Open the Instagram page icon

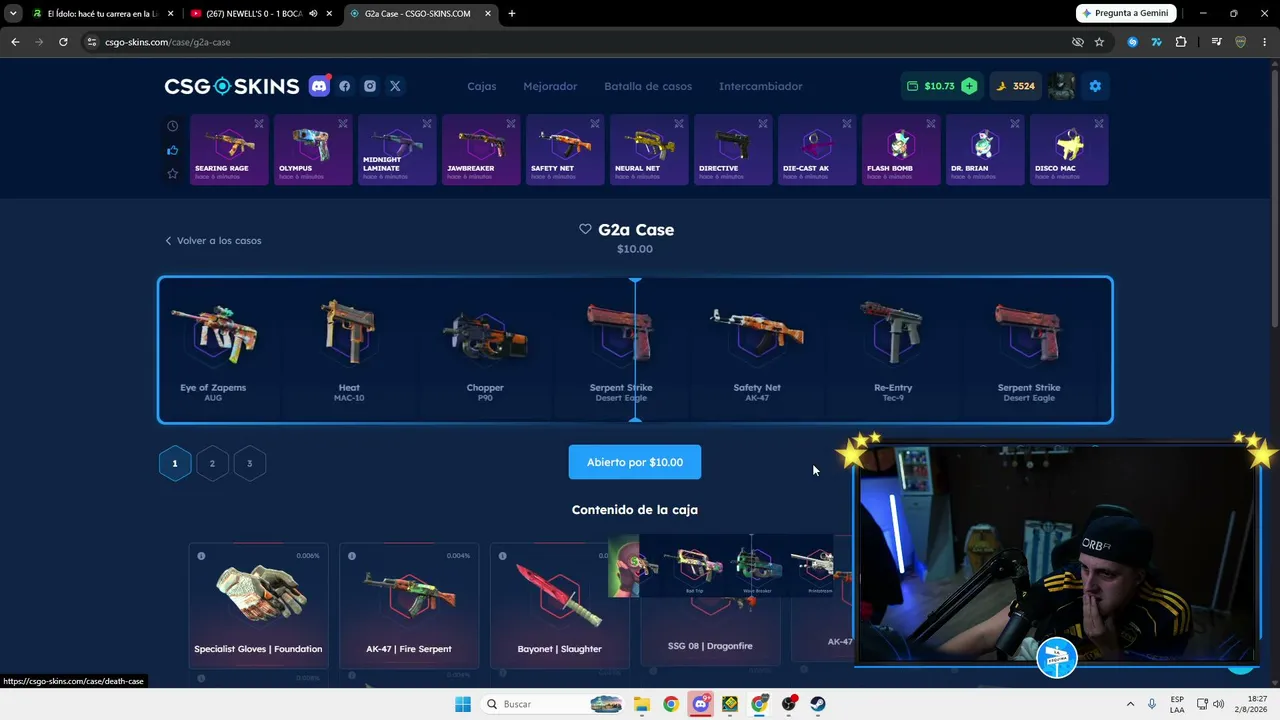point(370,86)
